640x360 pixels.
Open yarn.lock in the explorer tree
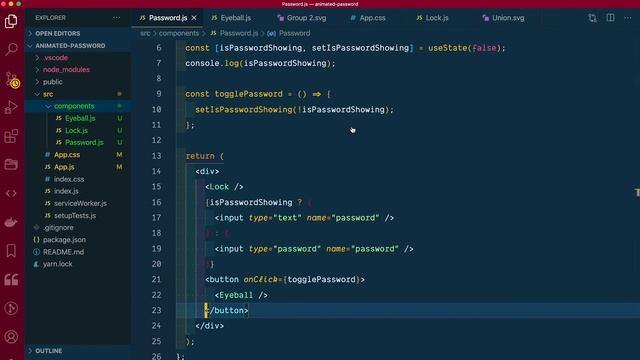[58, 264]
